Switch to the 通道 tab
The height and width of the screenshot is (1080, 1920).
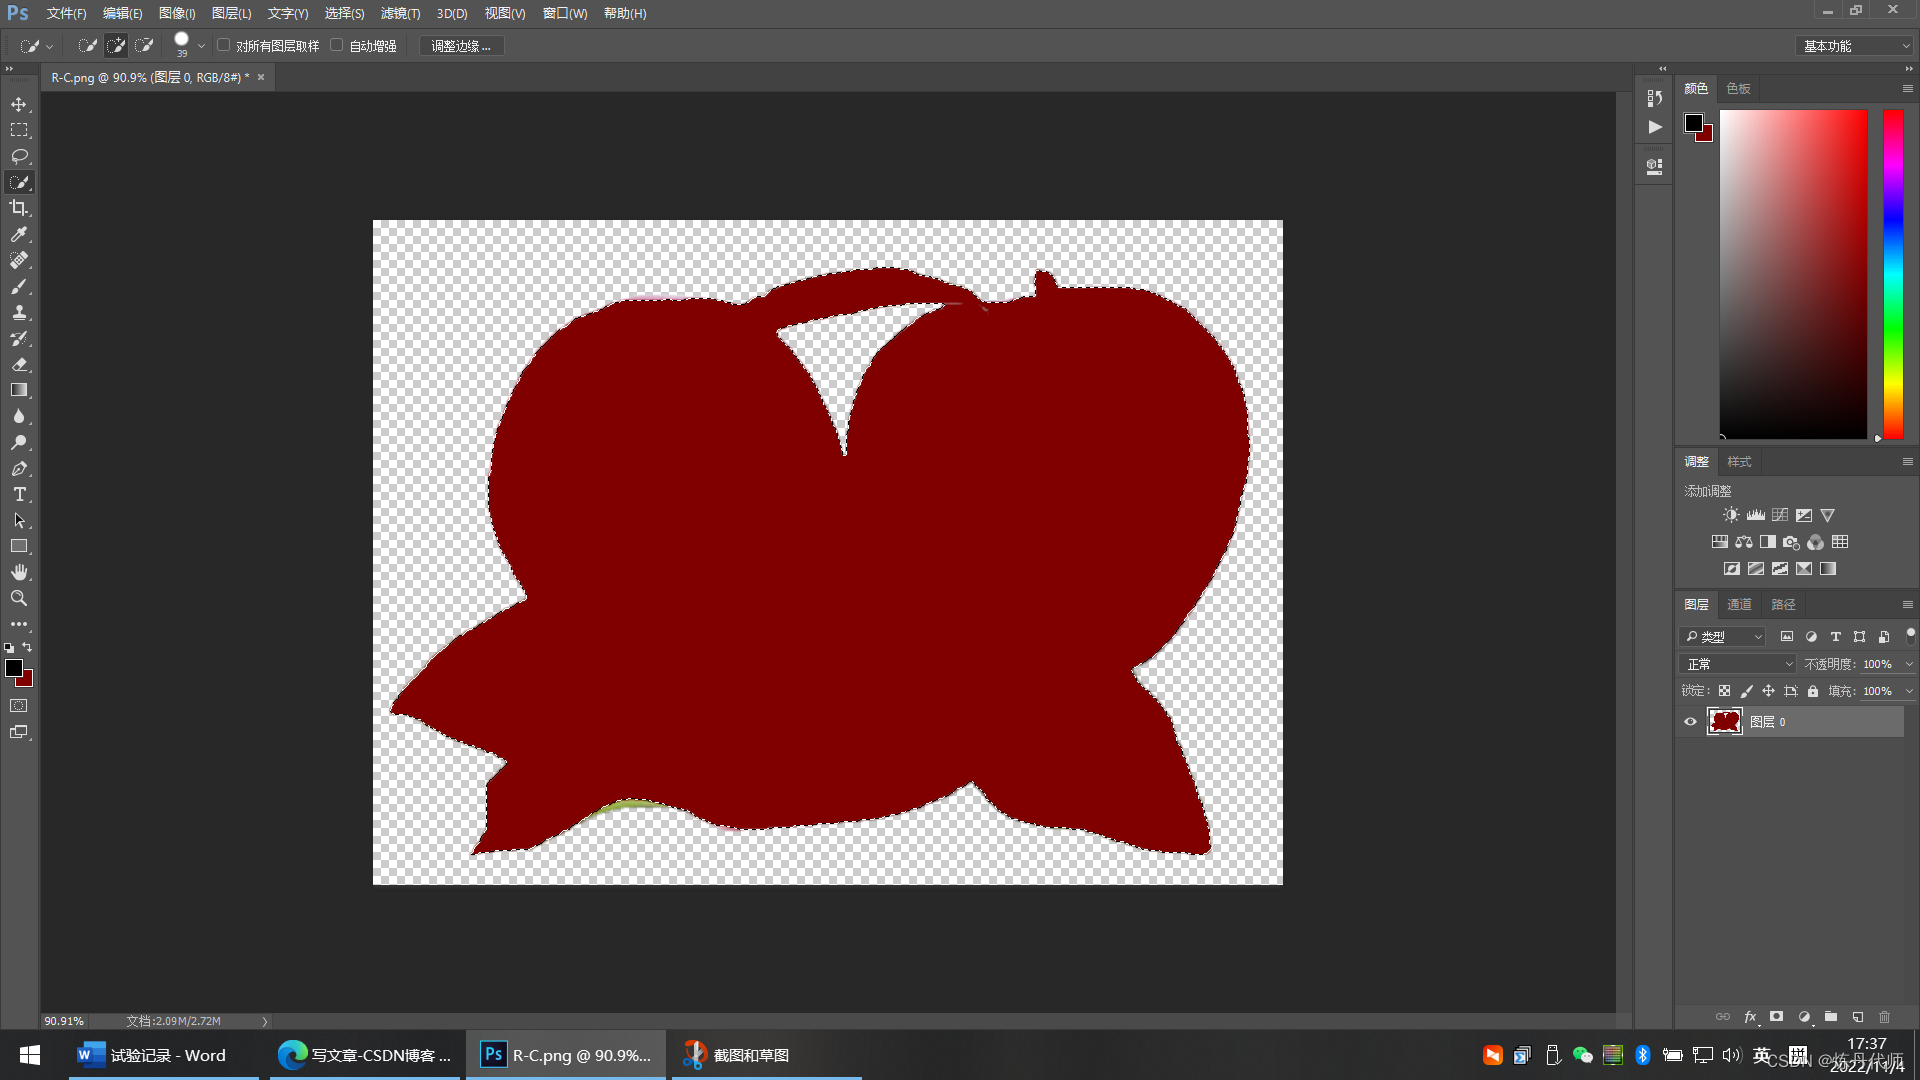1740,605
